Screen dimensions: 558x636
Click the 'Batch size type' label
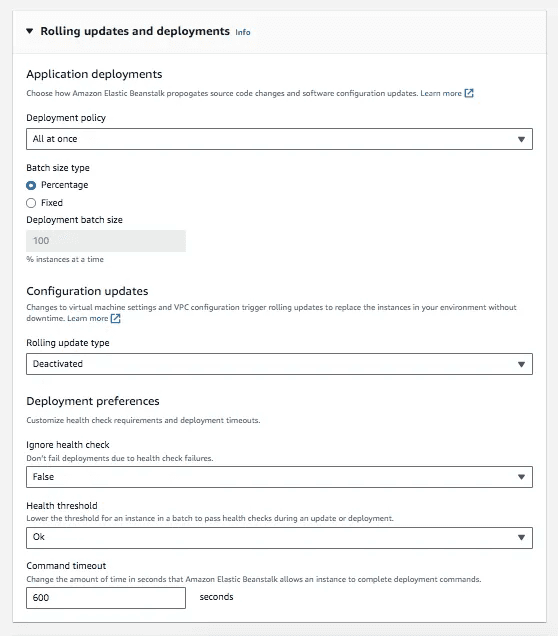pos(58,168)
